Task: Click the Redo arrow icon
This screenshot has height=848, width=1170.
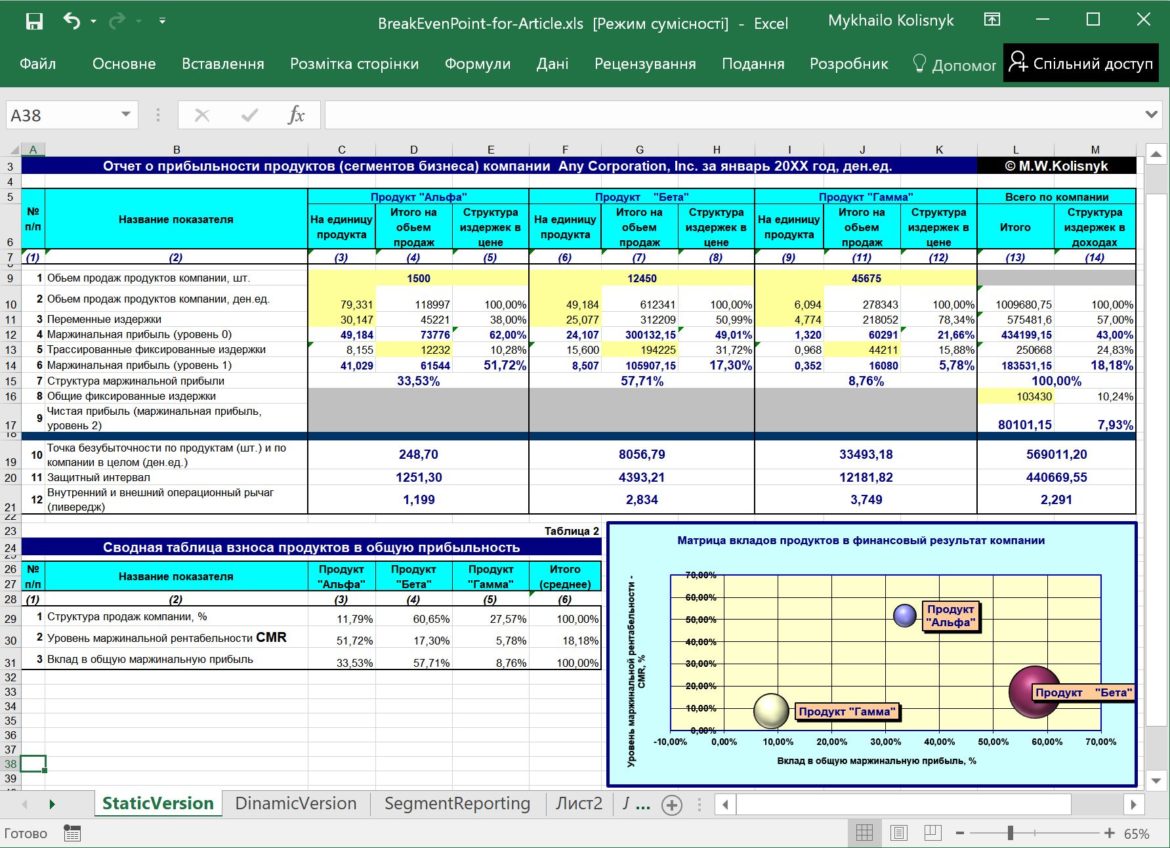Action: click(116, 21)
